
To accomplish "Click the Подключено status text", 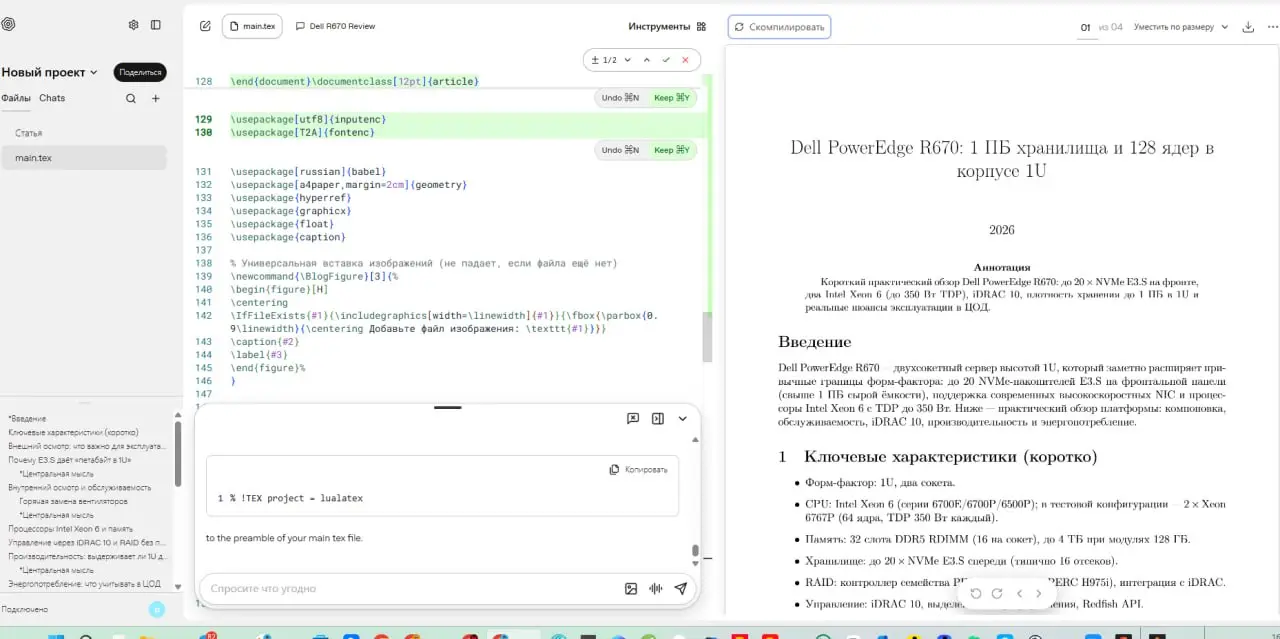I will (25, 609).
